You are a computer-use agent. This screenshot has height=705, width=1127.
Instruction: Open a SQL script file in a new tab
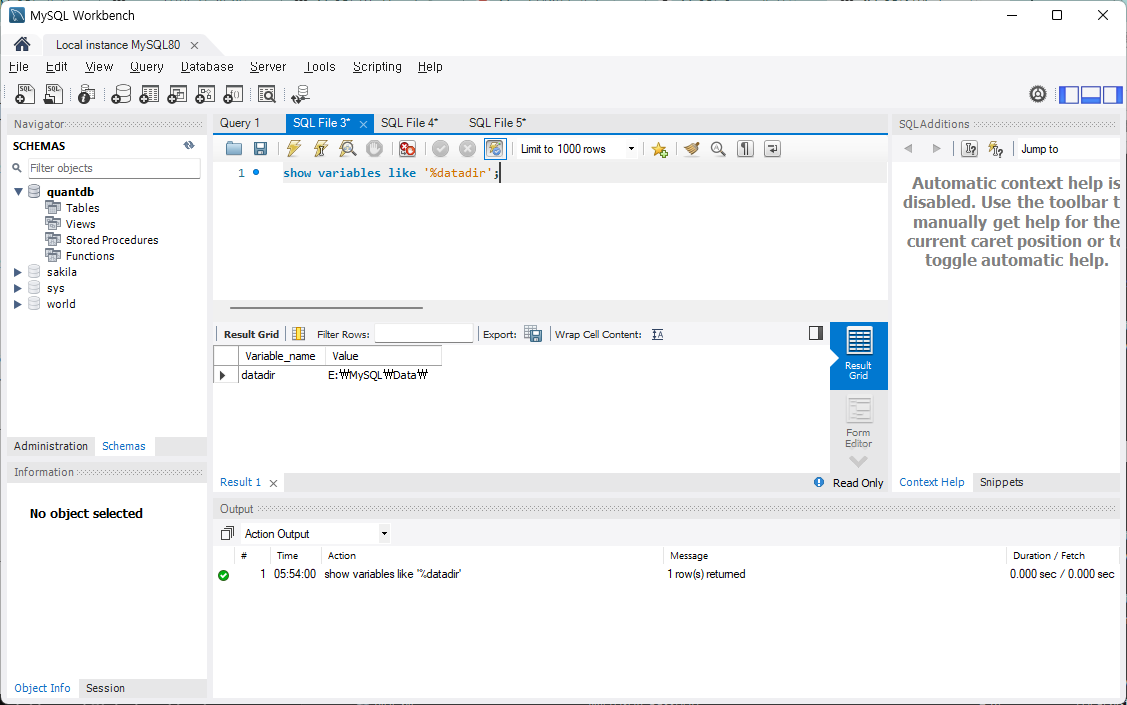[53, 94]
